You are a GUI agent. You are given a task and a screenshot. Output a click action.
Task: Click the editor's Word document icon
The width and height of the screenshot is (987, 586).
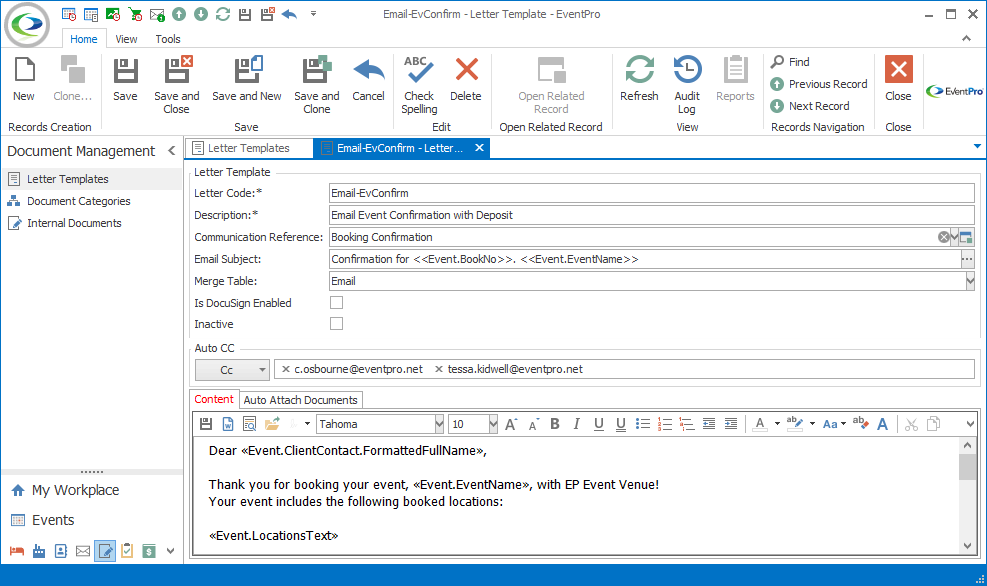coord(228,424)
